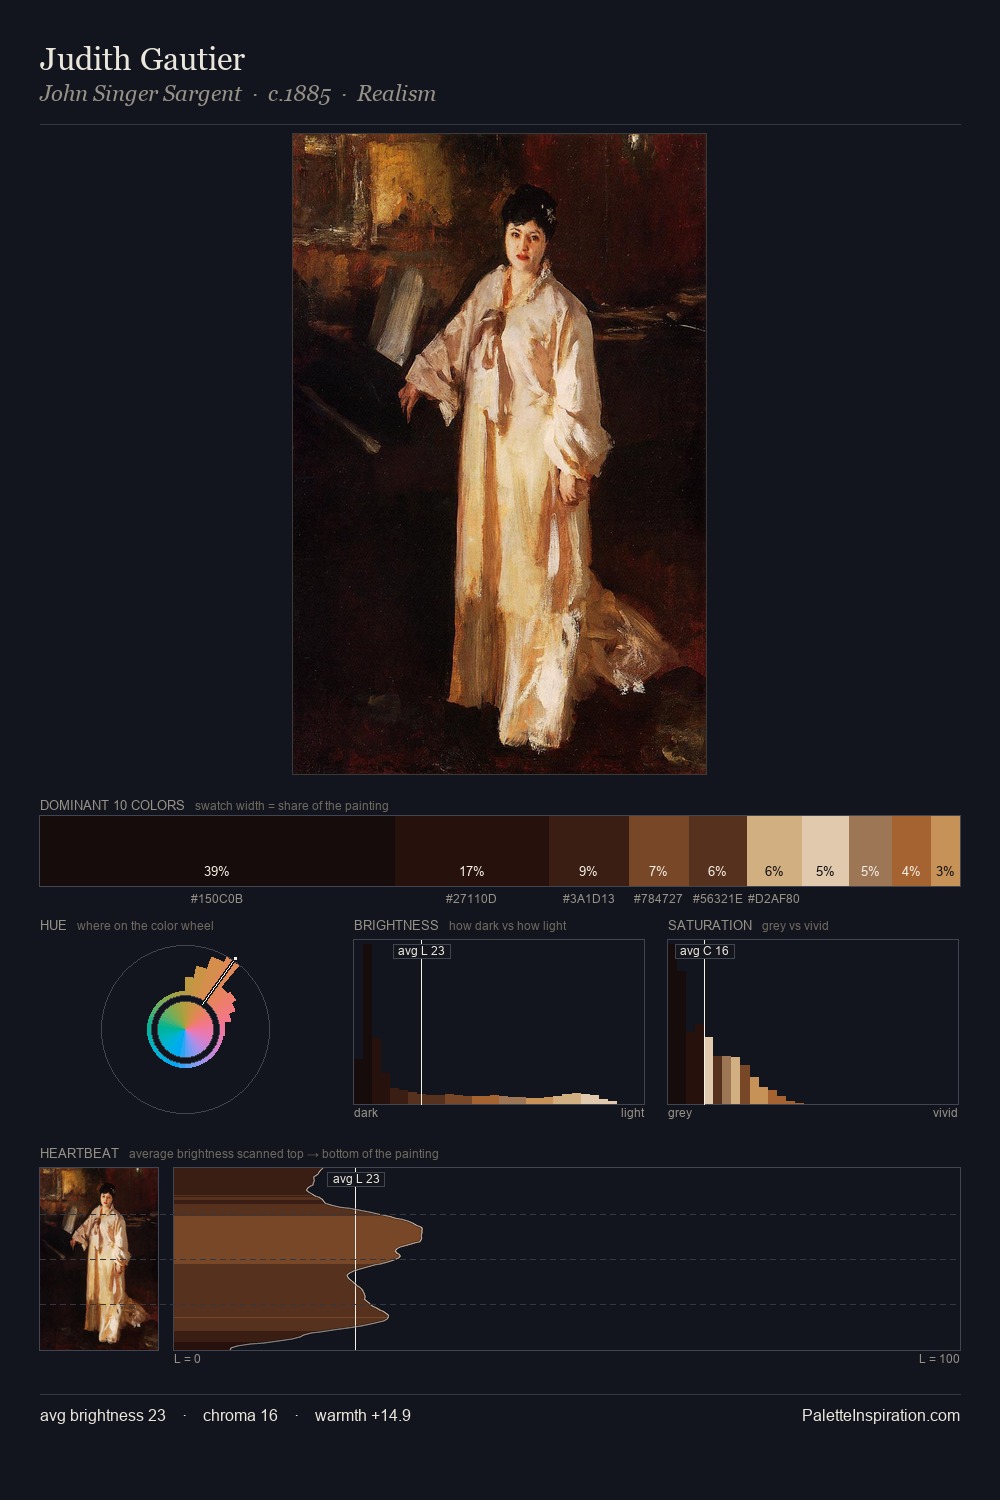Click the HEARTBEAT section heading

(79, 1153)
